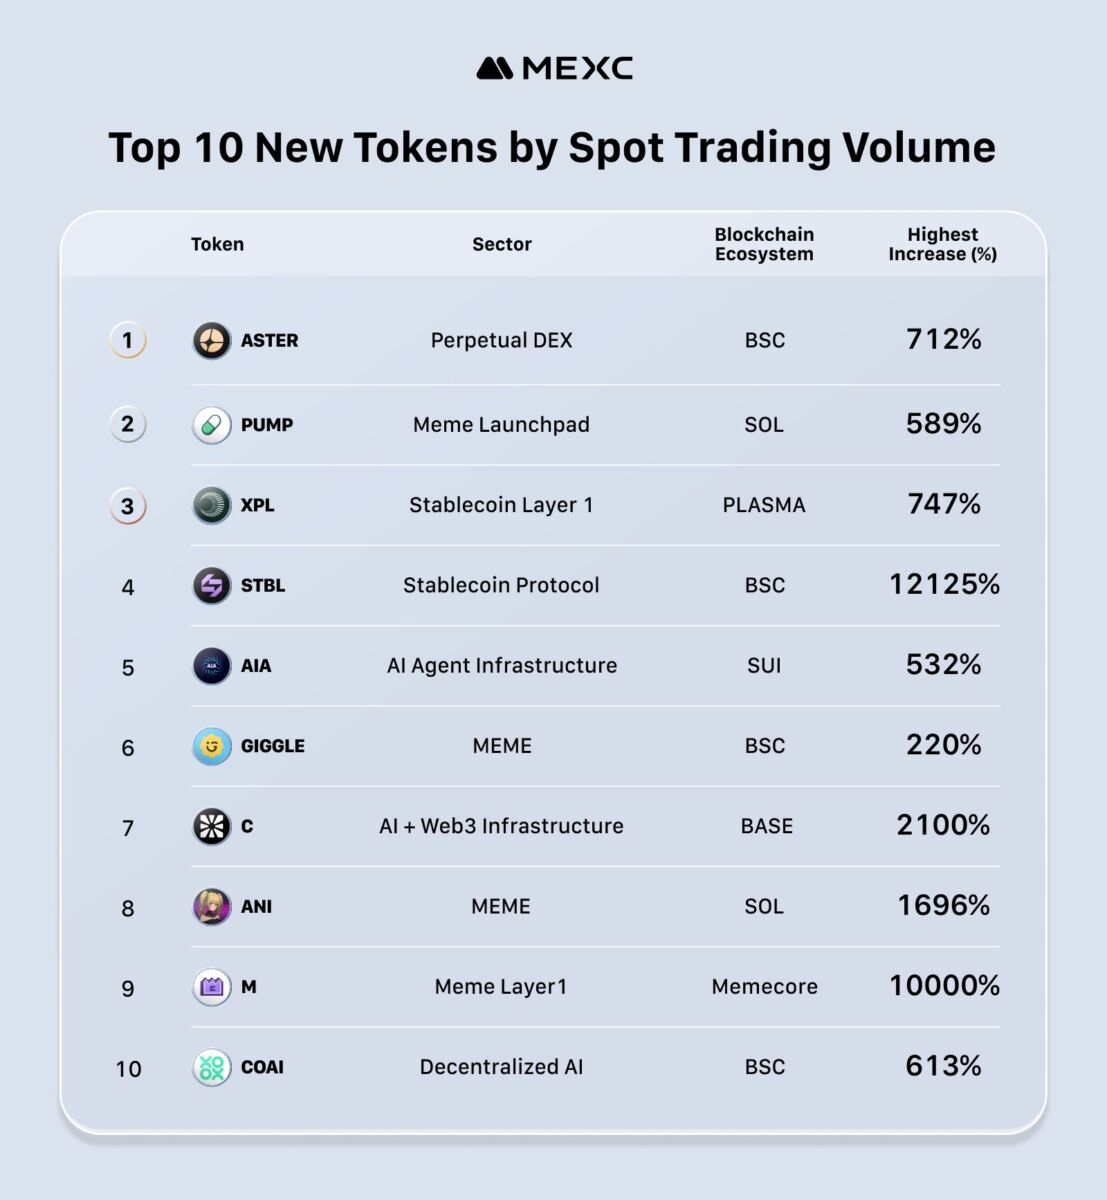Screen dimensions: 1107x1200
Task: Click the COAI token icon
Action: click(x=212, y=1067)
